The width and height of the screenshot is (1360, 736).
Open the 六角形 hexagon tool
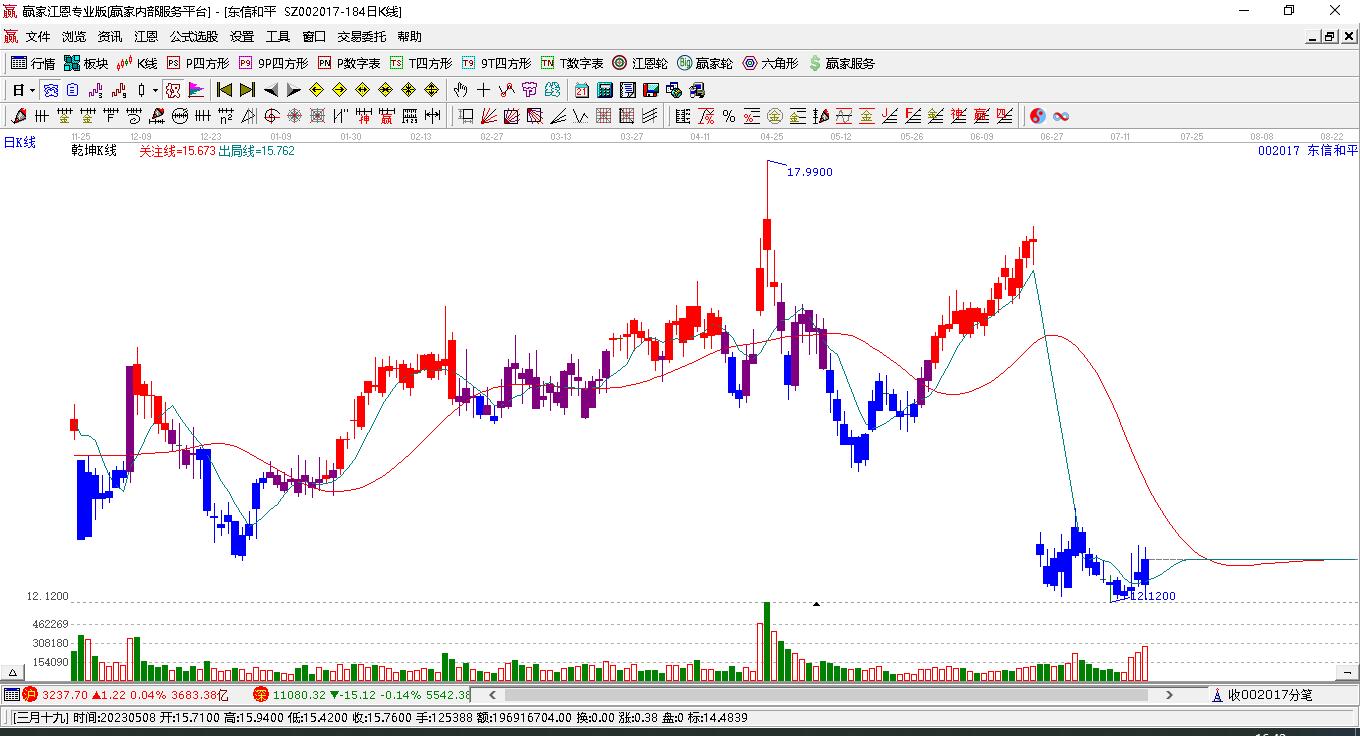[770, 63]
